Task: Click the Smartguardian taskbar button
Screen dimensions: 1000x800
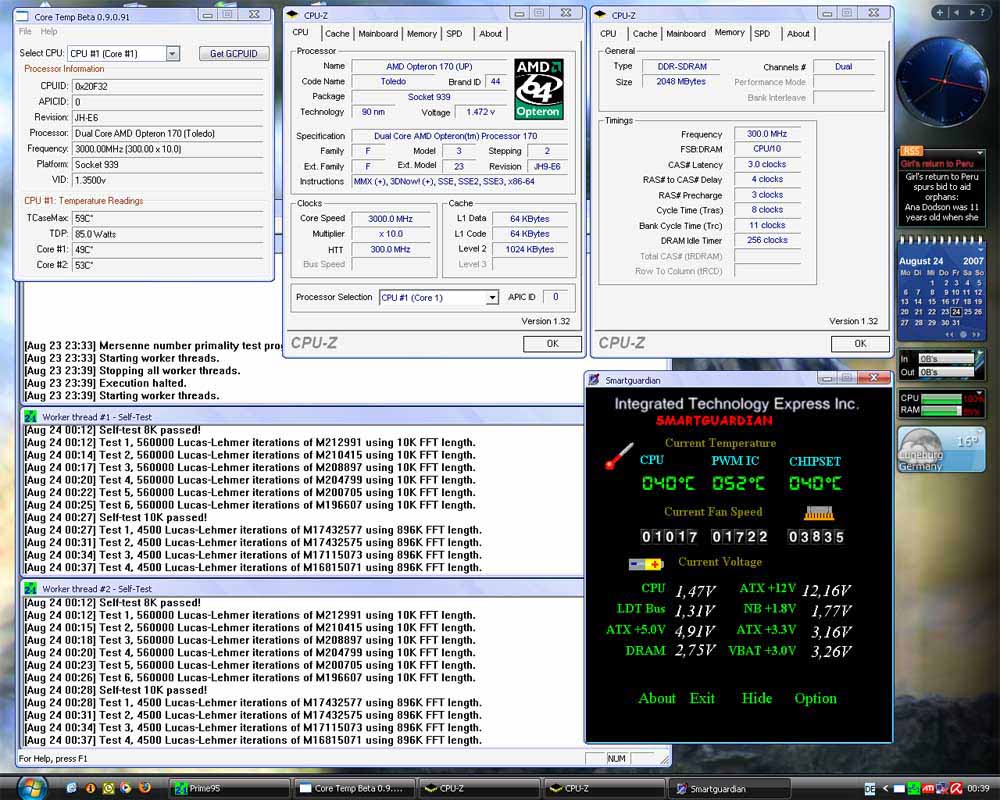Action: (x=731, y=789)
